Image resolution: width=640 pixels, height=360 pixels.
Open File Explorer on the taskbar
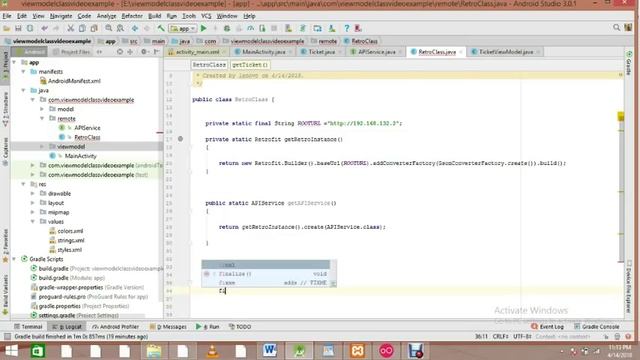[x=154, y=351]
